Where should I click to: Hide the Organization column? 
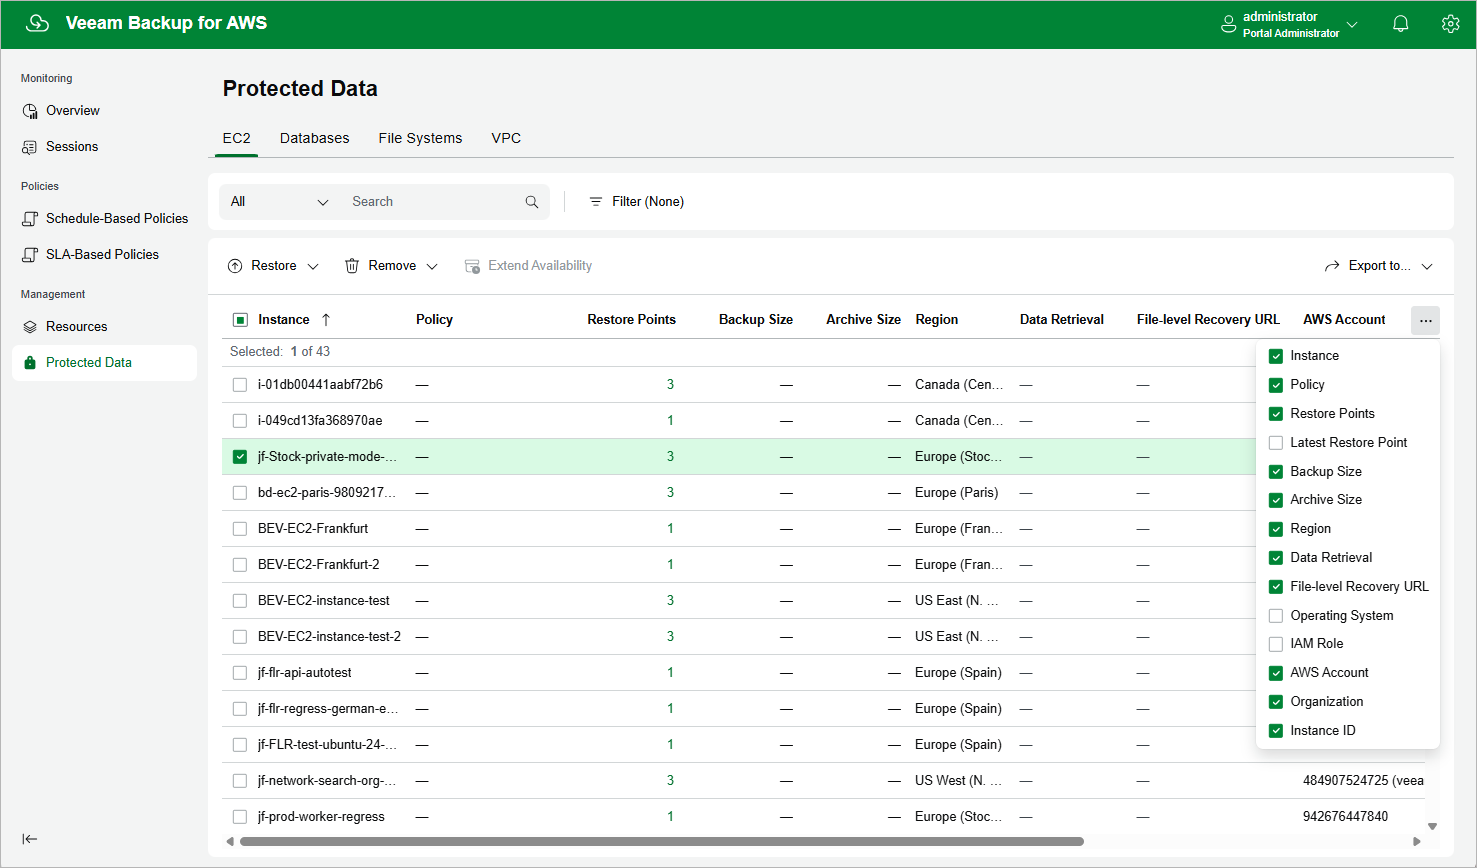1276,702
